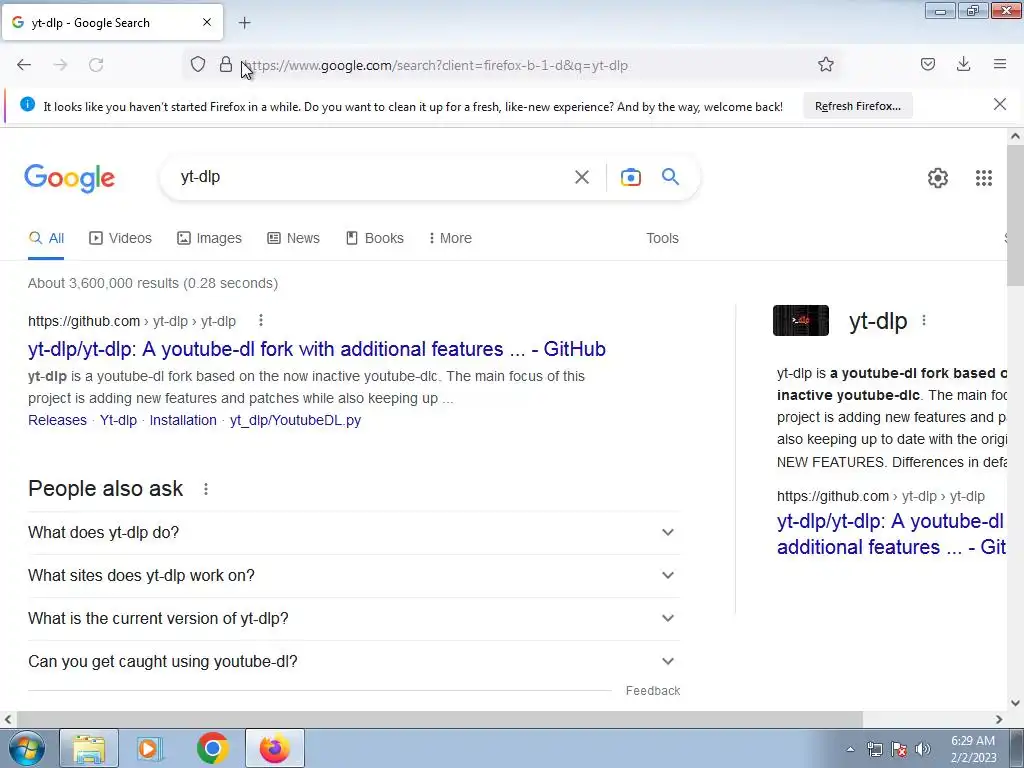Open the taskbar clock showing 6:29 AM

tap(973, 749)
